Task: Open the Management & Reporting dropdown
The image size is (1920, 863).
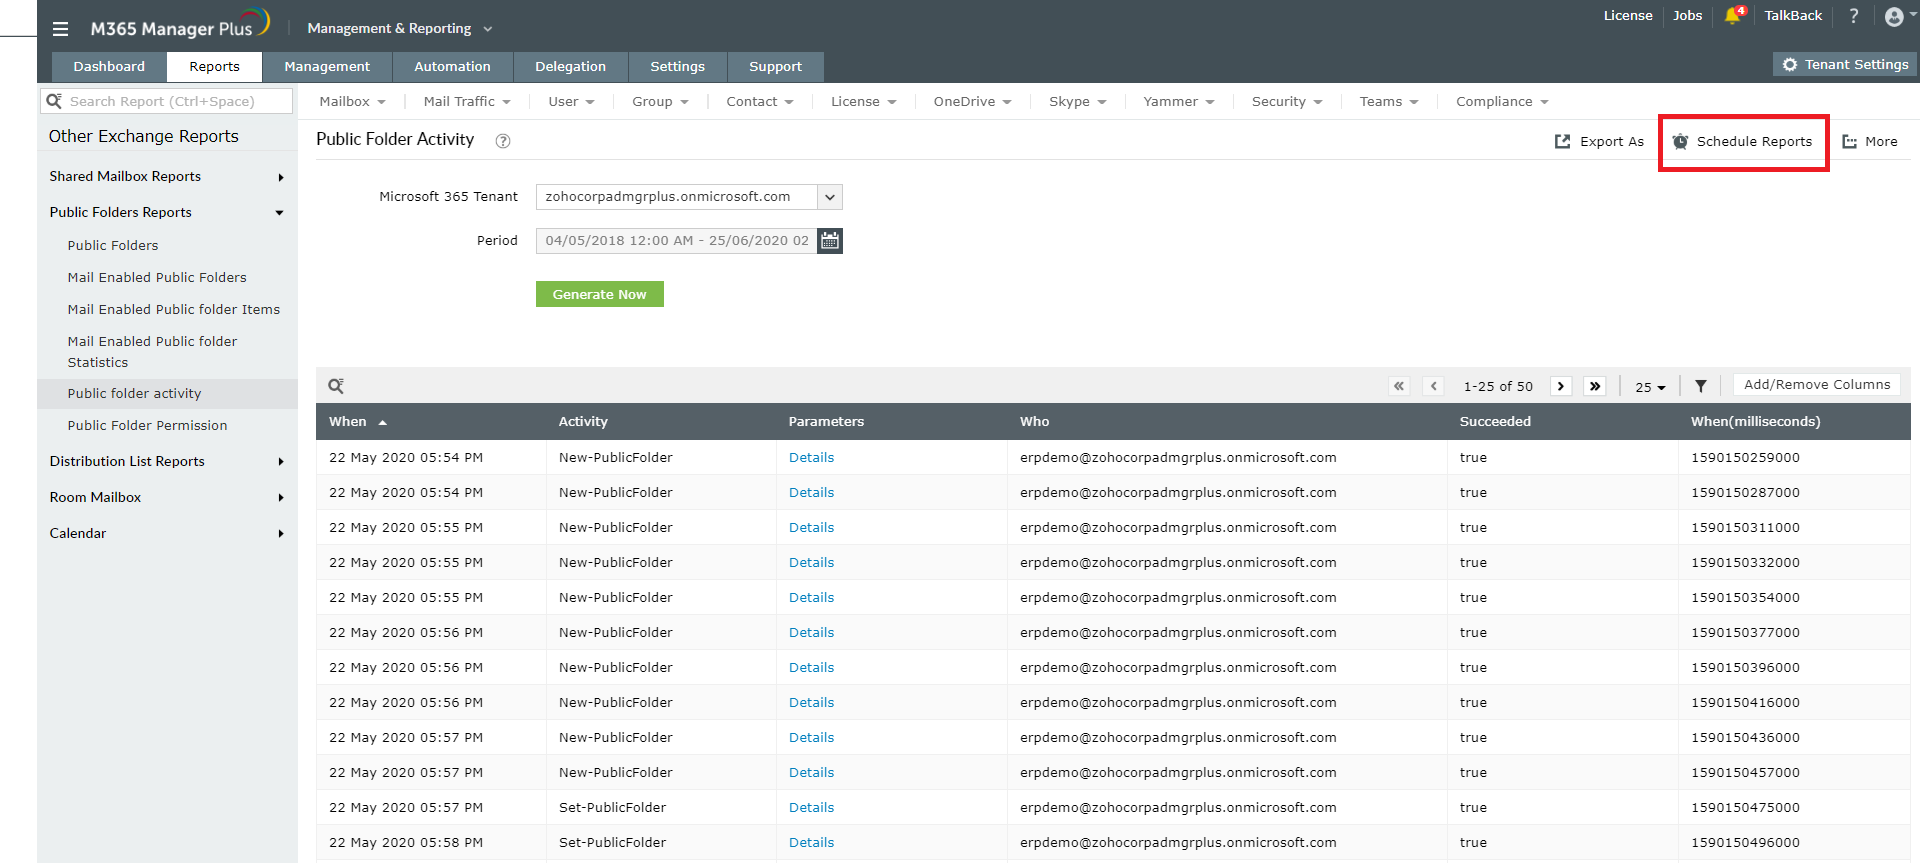Action: click(x=400, y=29)
